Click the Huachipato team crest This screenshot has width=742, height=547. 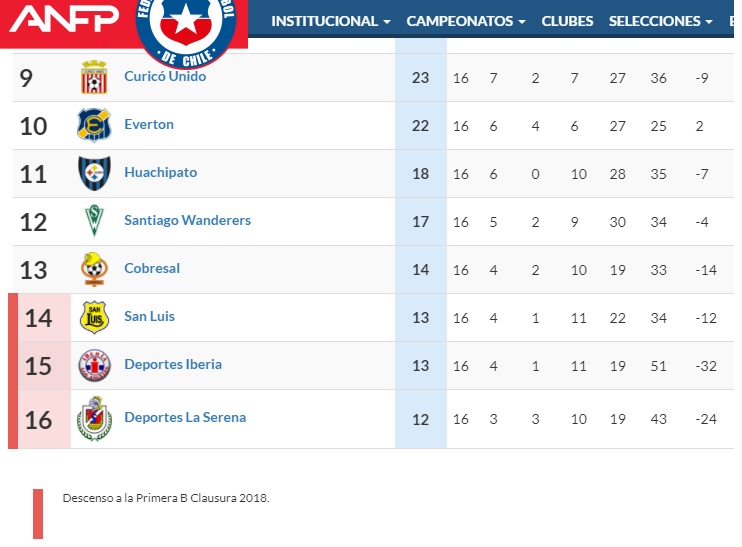94,173
